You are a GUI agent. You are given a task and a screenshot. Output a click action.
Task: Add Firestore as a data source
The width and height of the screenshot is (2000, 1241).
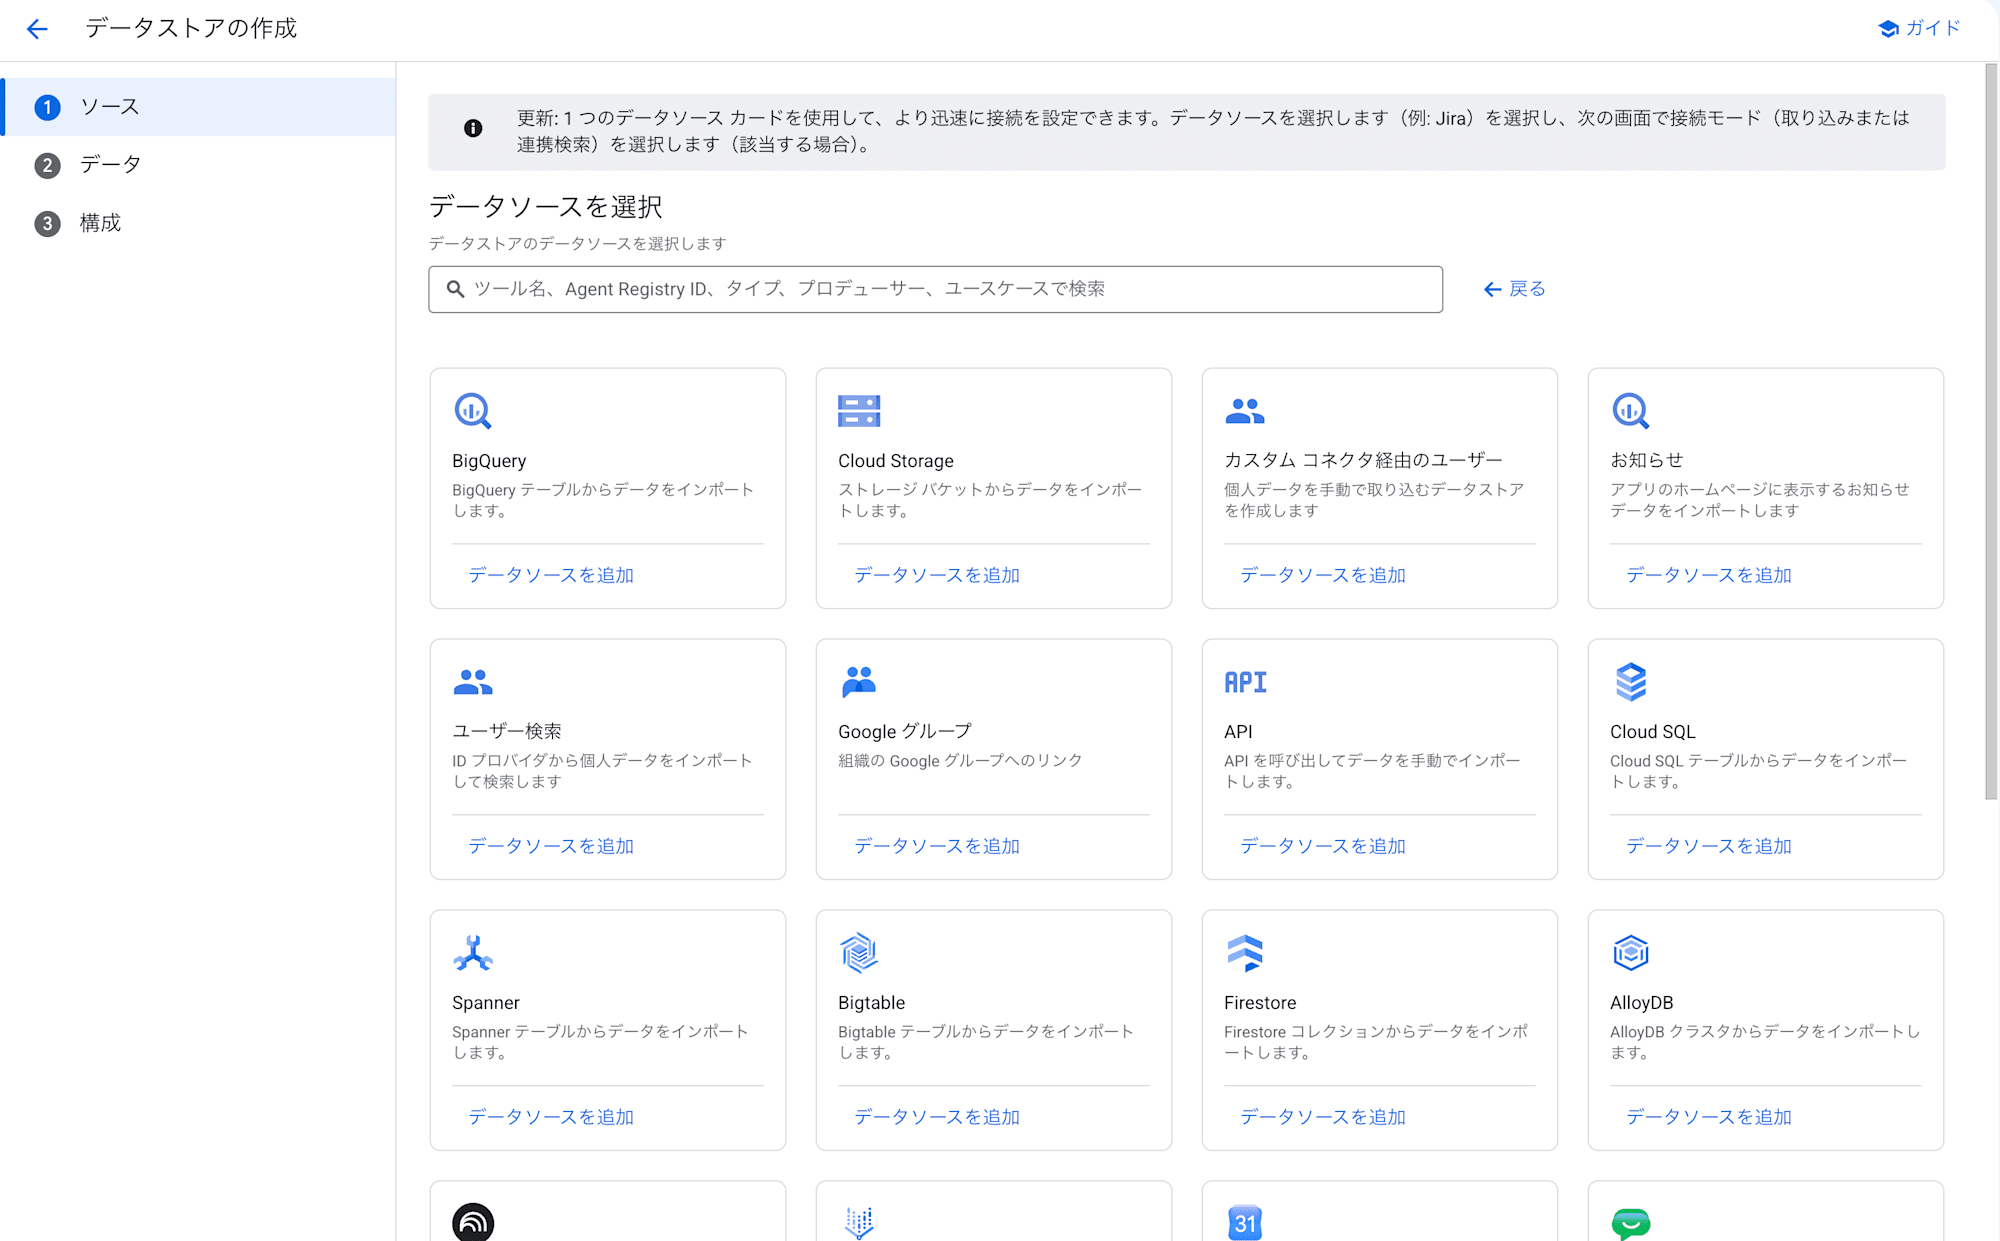point(1323,1117)
